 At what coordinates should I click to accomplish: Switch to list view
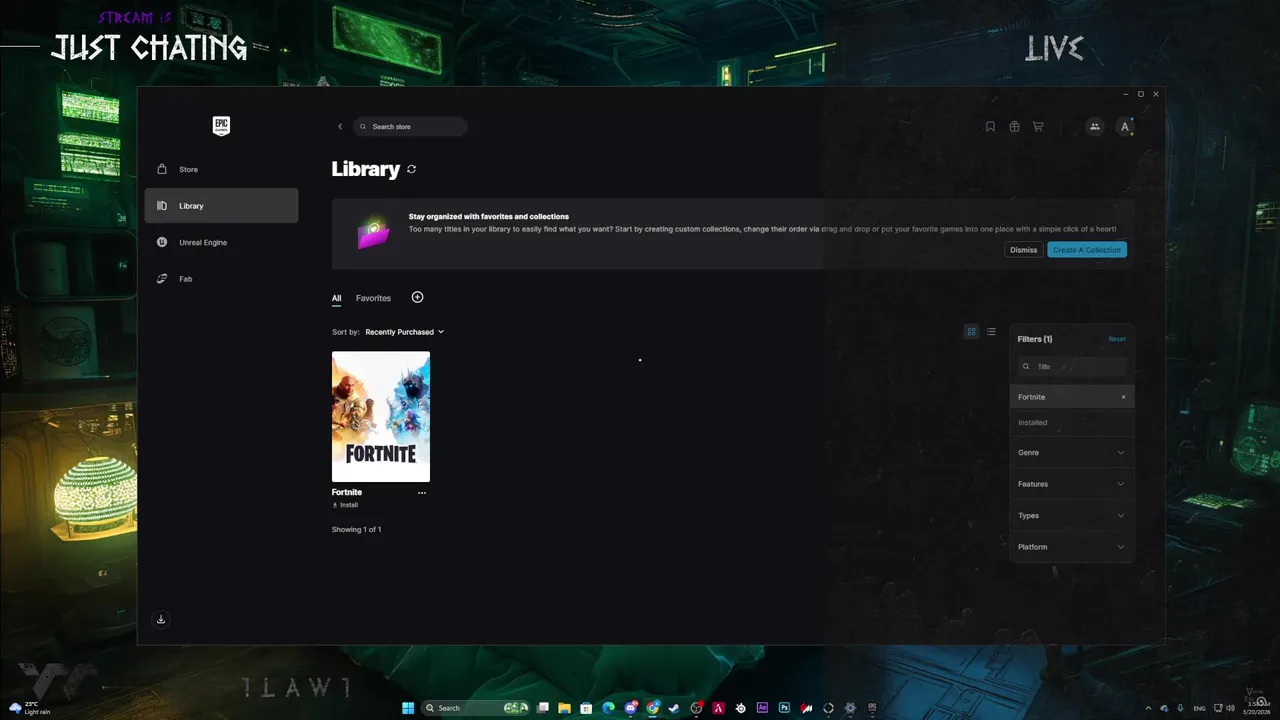991,332
